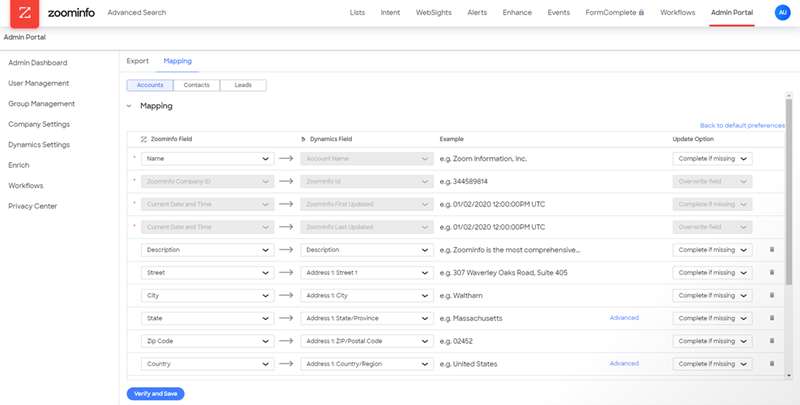
Task: Open the Country ZoomInfo field dropdown
Action: (x=208, y=364)
